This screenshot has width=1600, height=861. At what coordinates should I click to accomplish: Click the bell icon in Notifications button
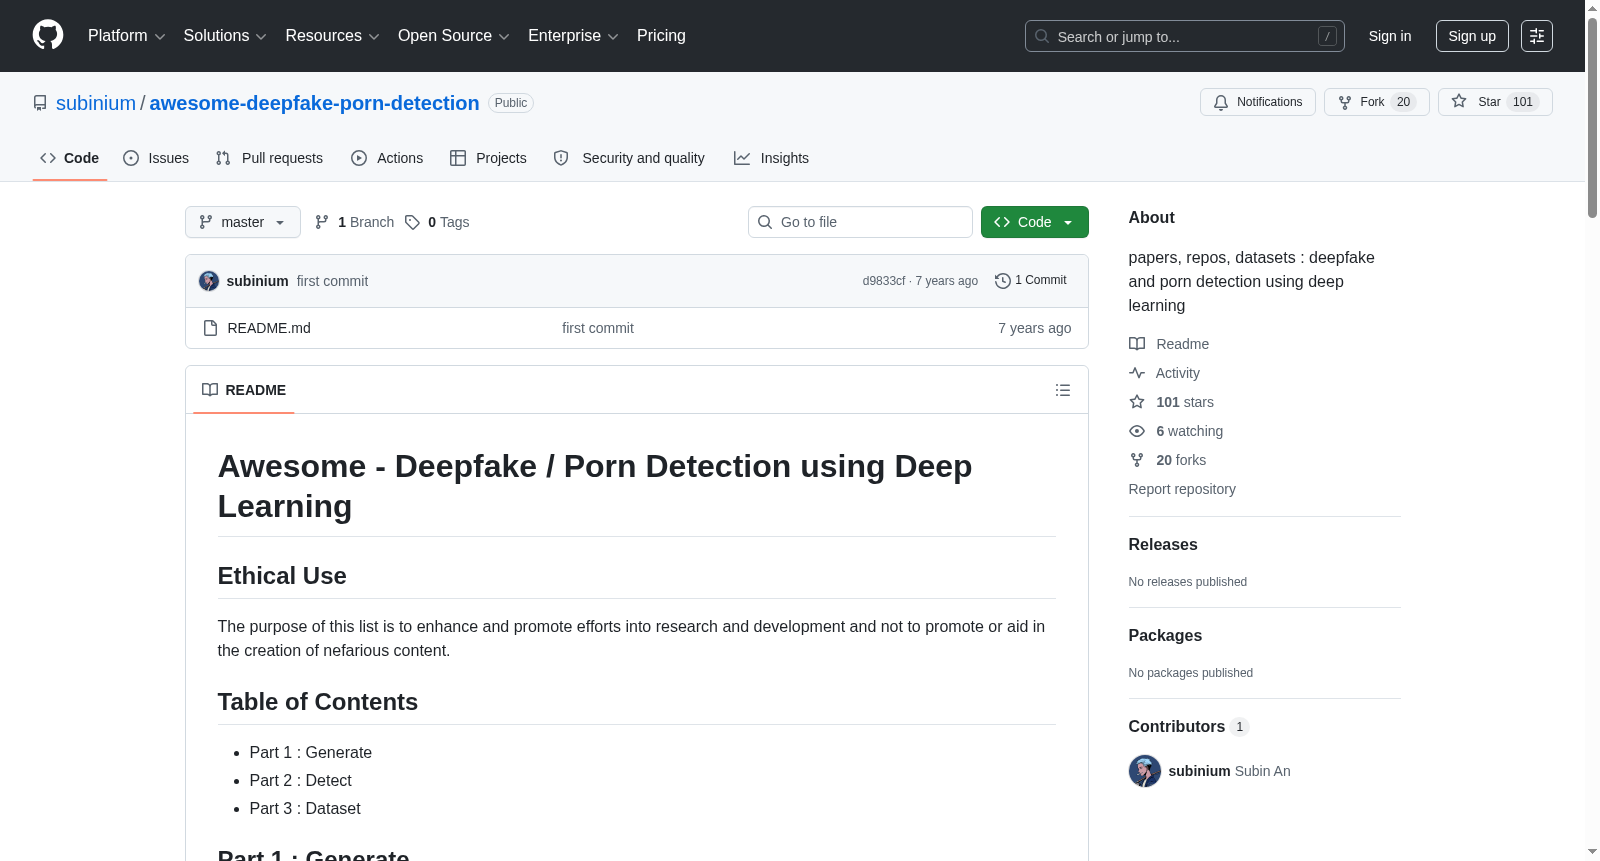pyautogui.click(x=1221, y=102)
